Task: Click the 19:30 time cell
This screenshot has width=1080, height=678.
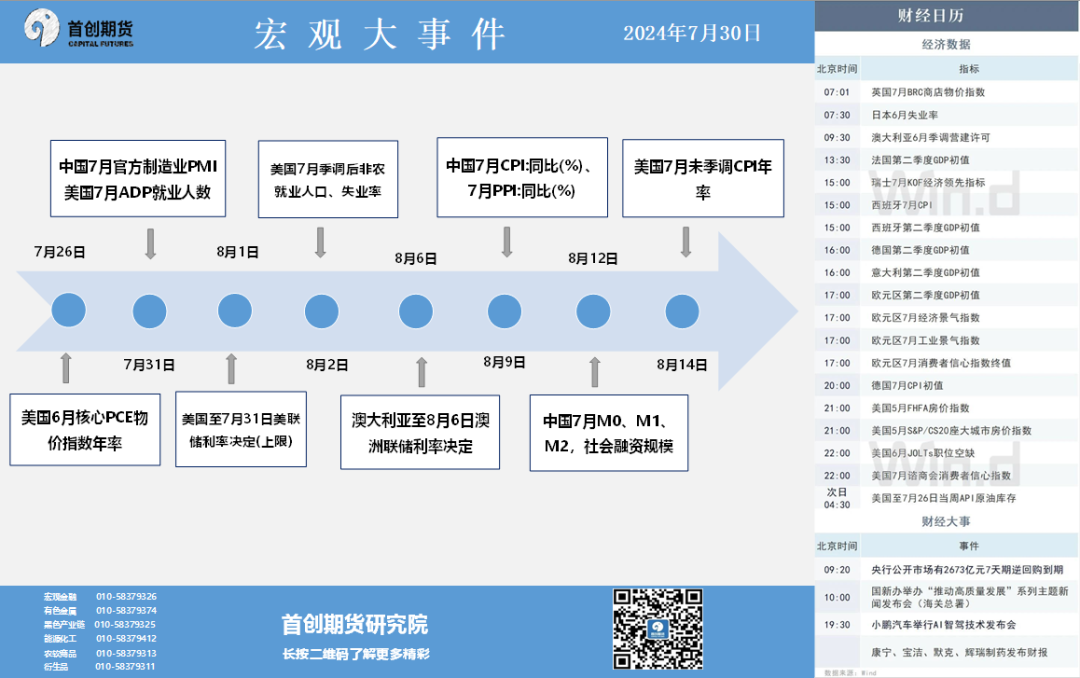Action: point(837,625)
